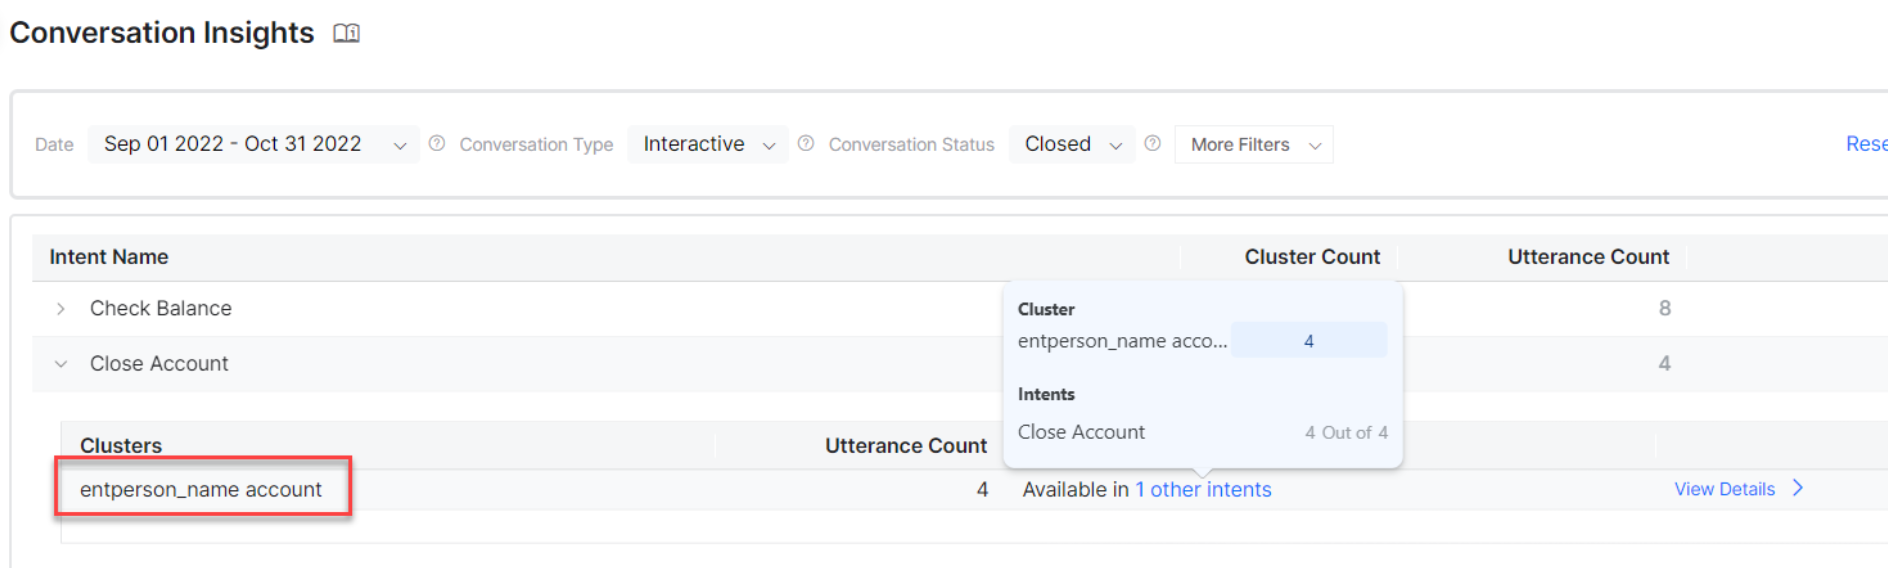Expand the Check Balance intent row
Image resolution: width=1888 pixels, height=568 pixels.
click(x=61, y=309)
